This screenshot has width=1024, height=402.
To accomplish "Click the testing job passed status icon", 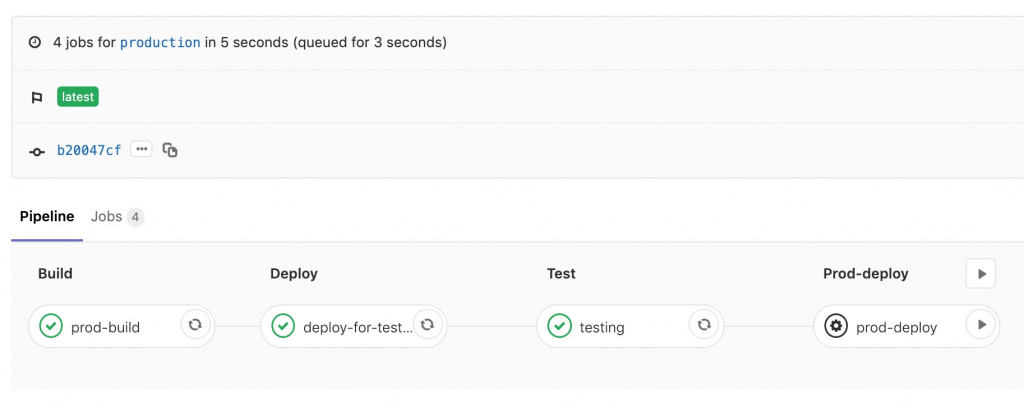I will tap(559, 326).
